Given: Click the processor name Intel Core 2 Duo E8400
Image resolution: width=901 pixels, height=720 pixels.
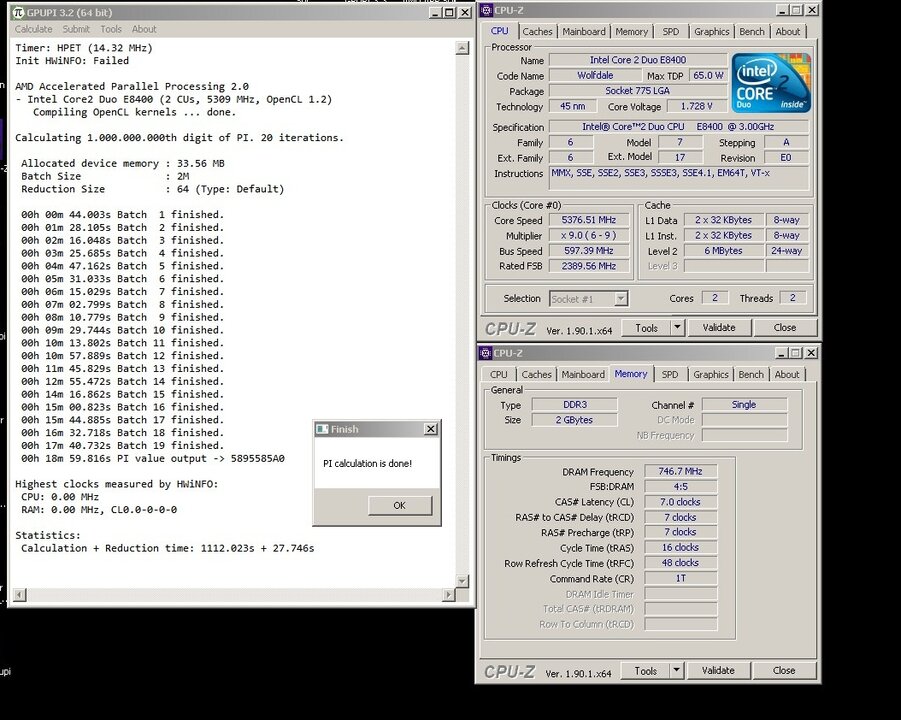Looking at the screenshot, I should (638, 60).
